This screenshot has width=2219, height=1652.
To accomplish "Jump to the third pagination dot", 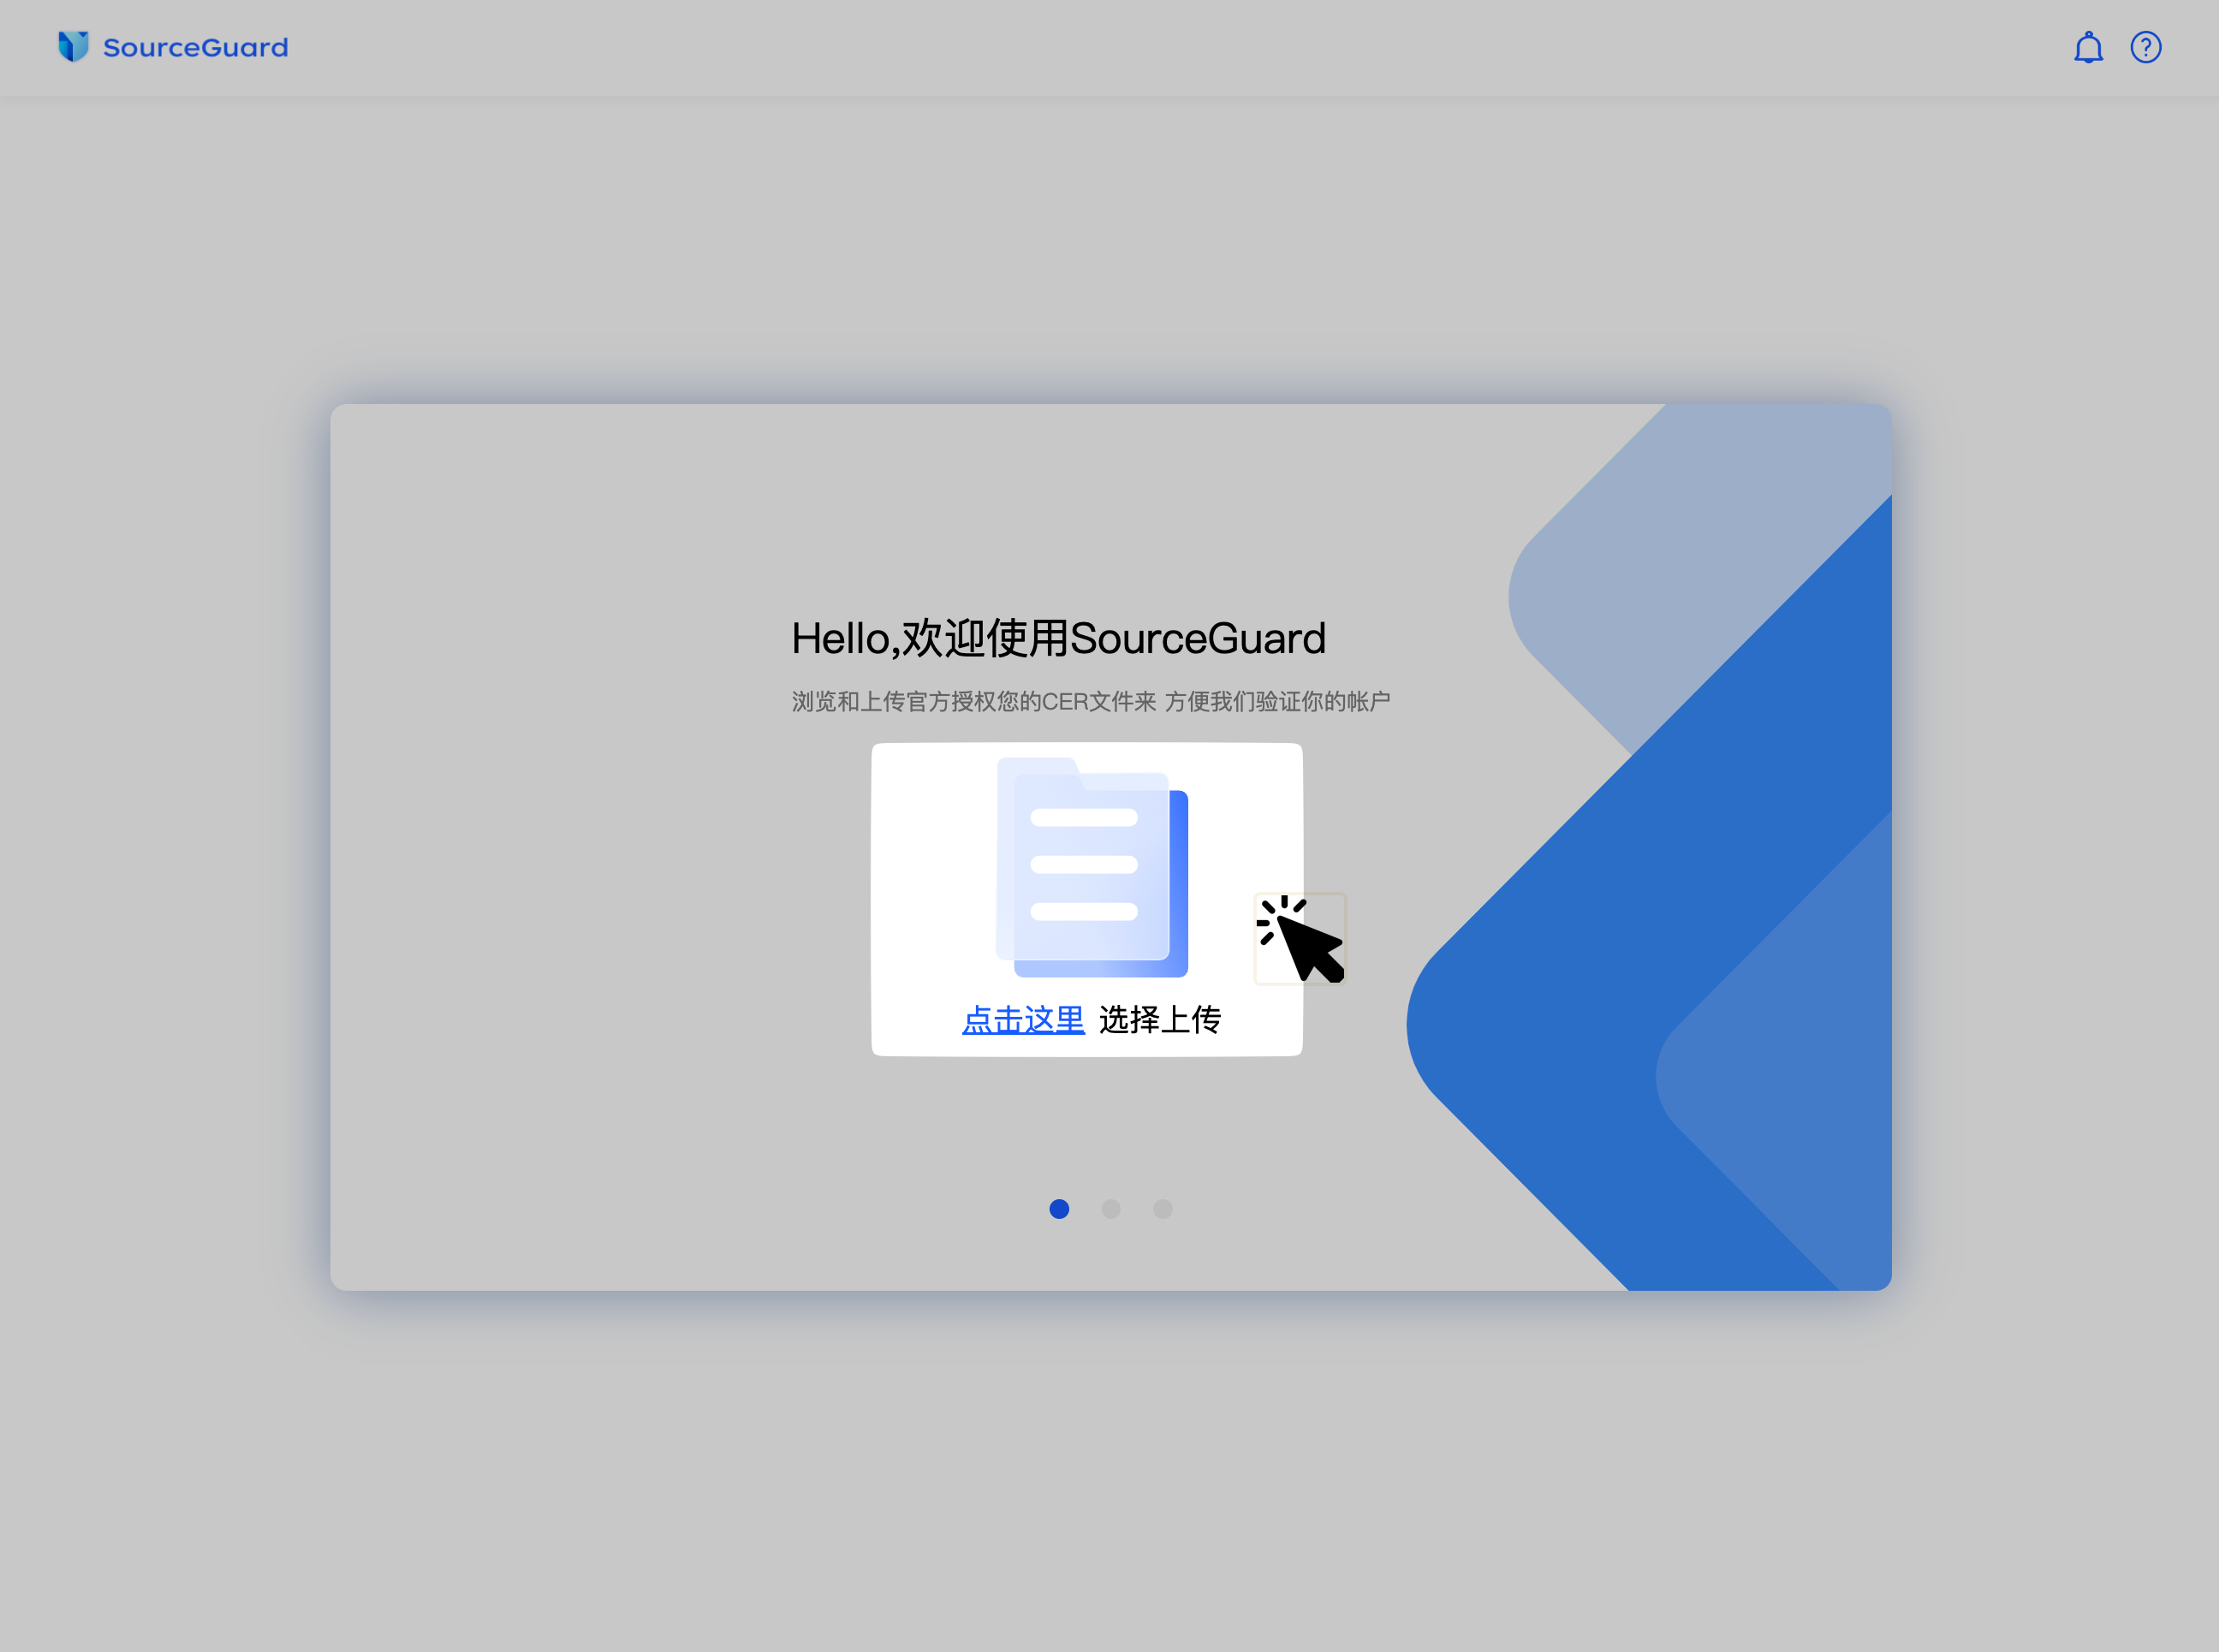I will point(1162,1209).
